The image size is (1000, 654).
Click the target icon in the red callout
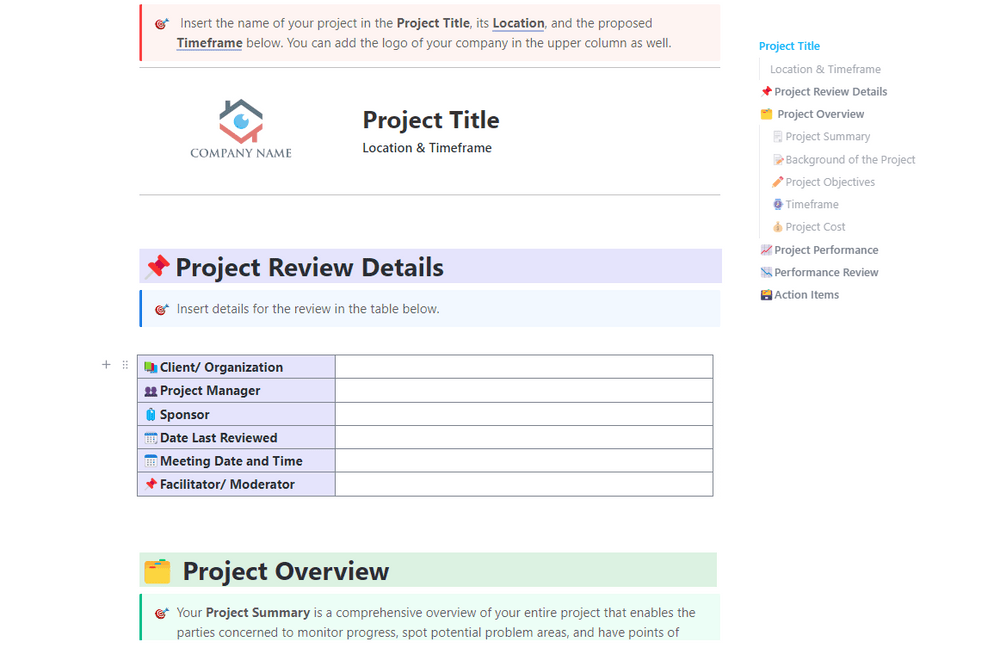point(162,23)
